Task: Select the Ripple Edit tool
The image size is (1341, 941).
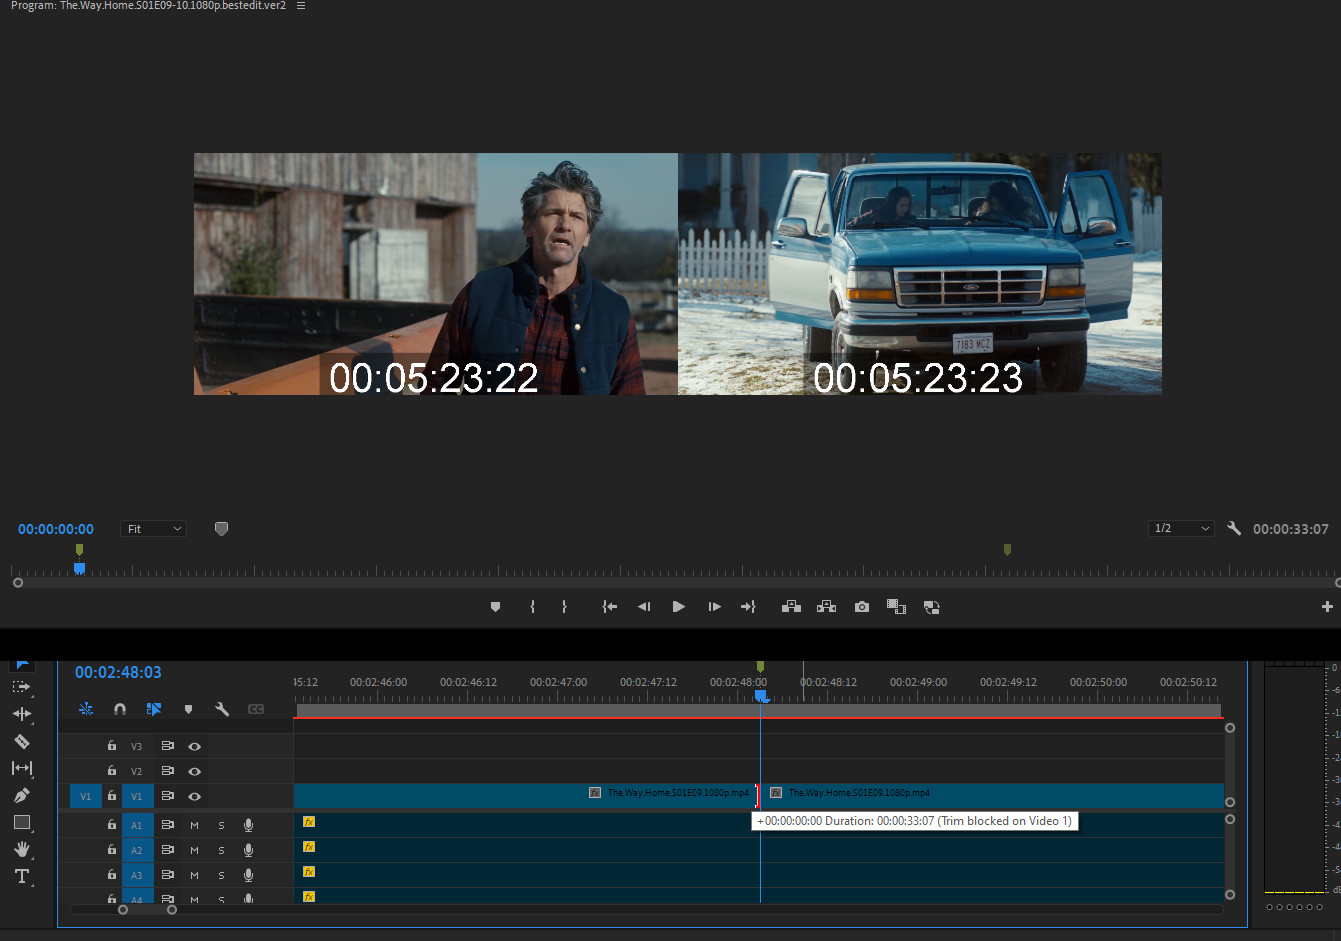Action: [x=21, y=714]
